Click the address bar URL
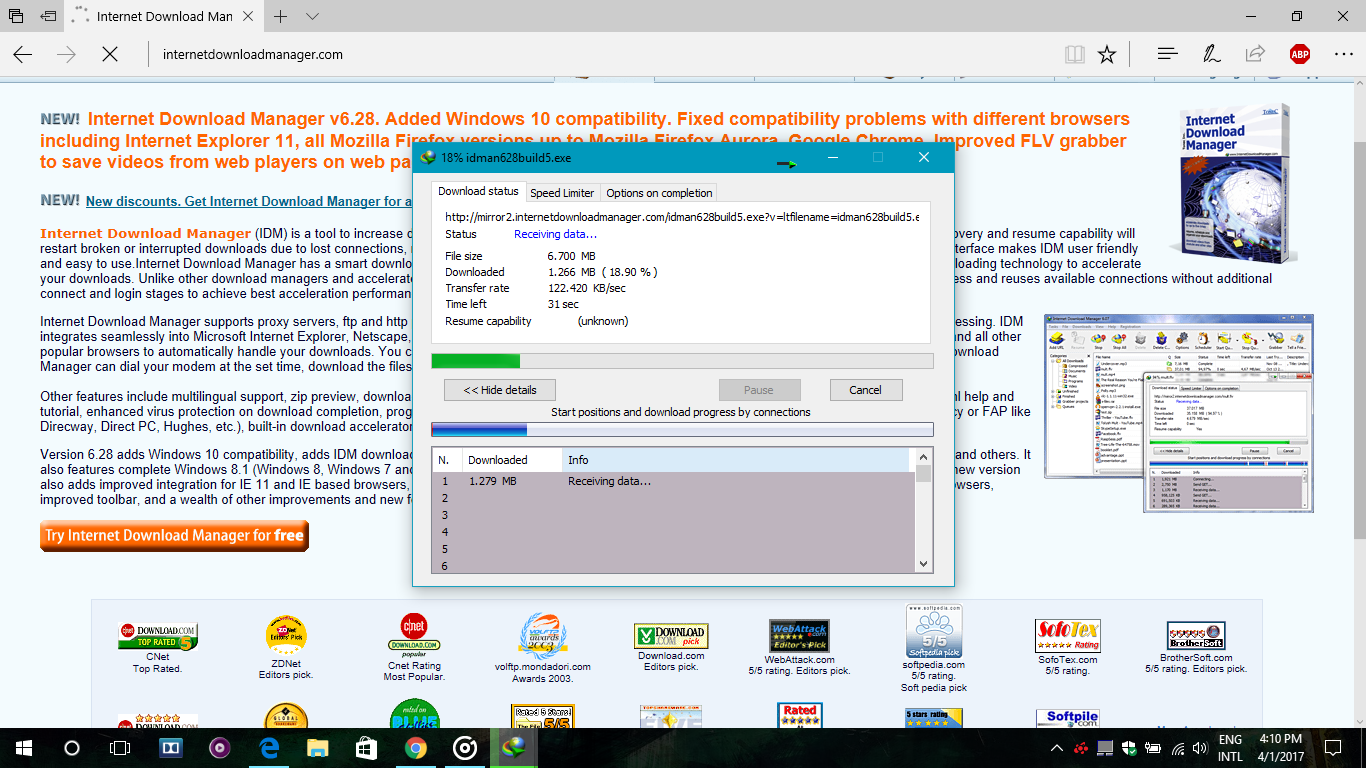Screen dimensions: 1366x768 tap(253, 55)
